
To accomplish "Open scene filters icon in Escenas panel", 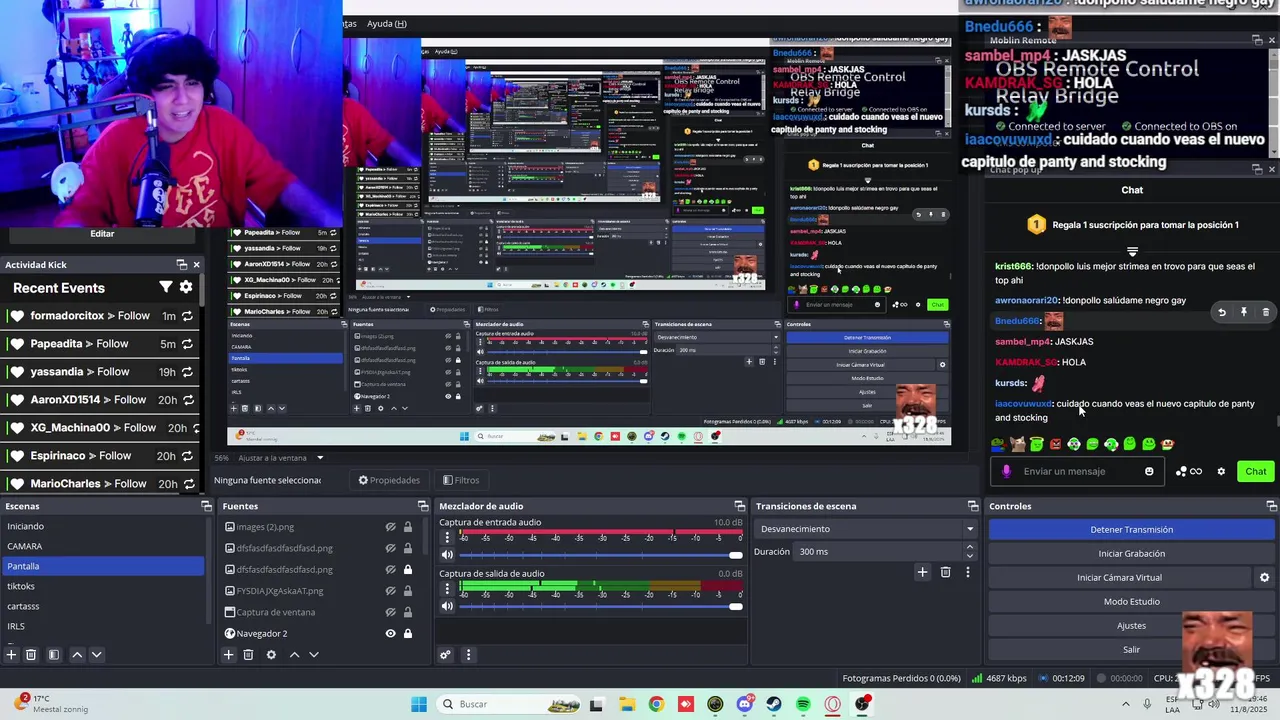I will 54,655.
